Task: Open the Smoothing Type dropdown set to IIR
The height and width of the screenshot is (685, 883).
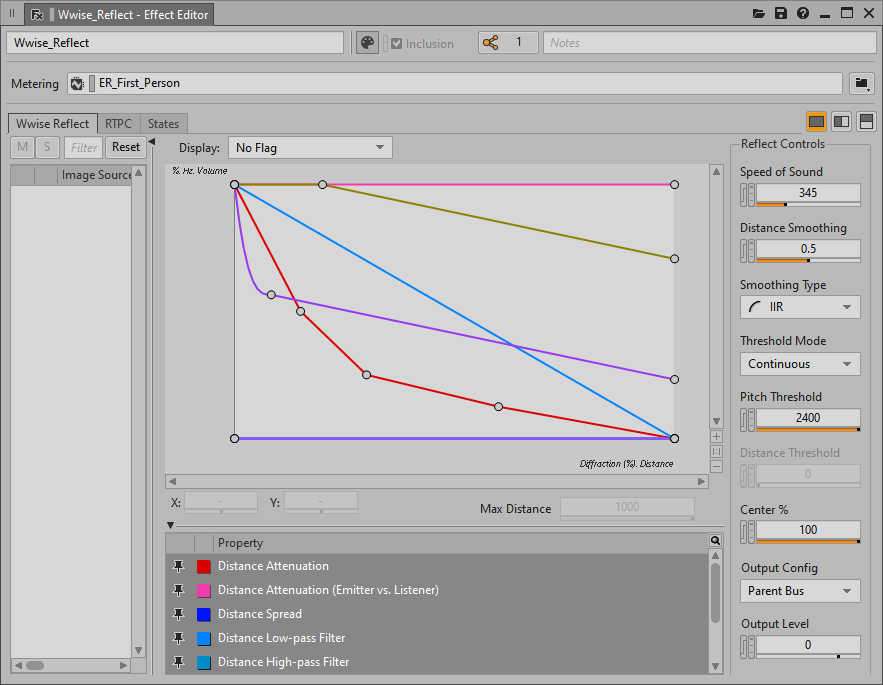Action: pyautogui.click(x=800, y=307)
